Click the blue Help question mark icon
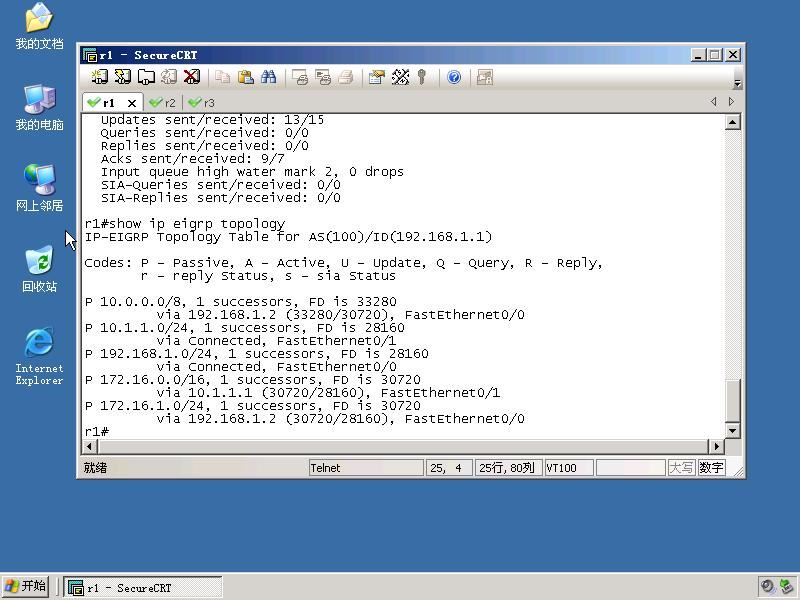The width and height of the screenshot is (800, 600). click(454, 77)
